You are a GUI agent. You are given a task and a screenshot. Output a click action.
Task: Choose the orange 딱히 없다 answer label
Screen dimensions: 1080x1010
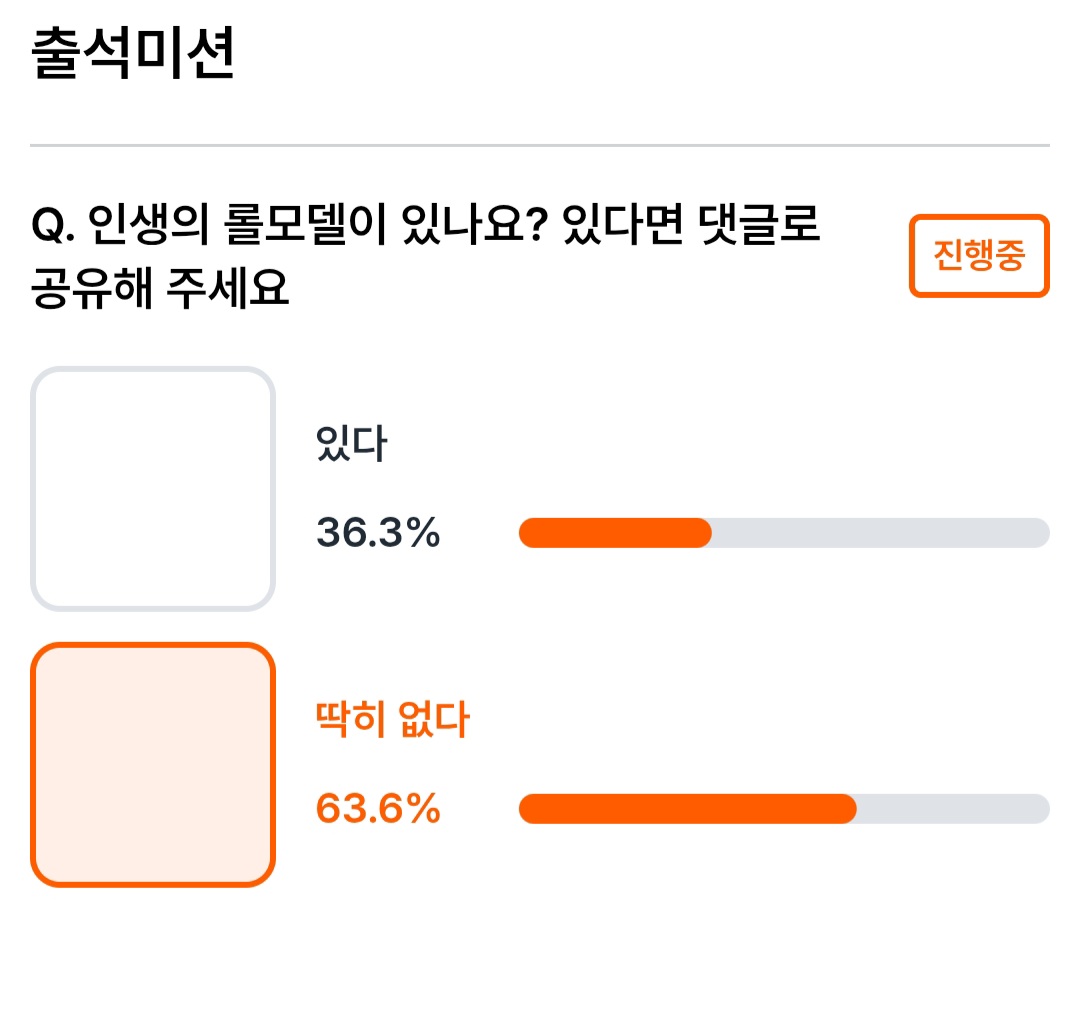[392, 719]
